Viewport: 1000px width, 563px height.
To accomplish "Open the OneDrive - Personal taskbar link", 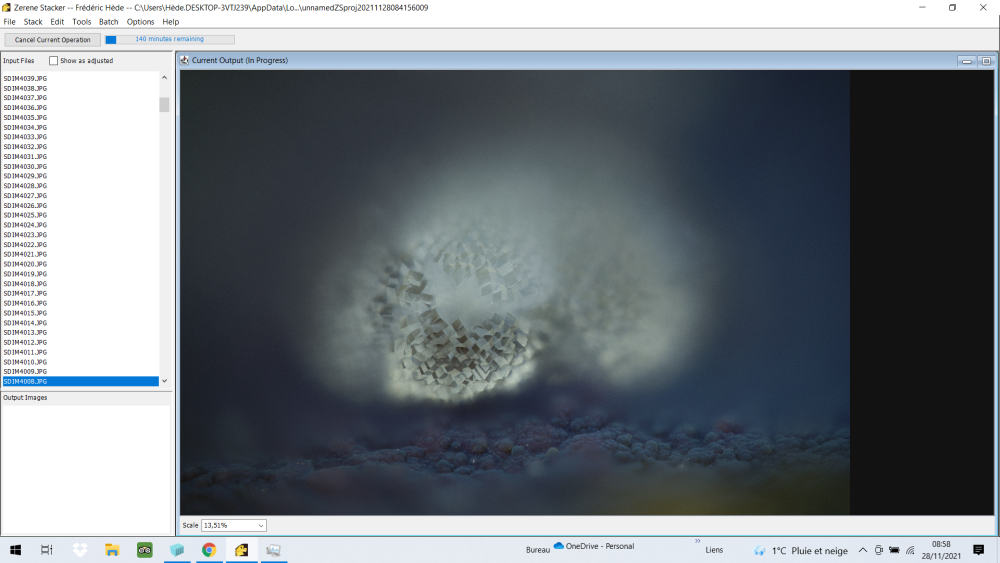I will click(594, 547).
